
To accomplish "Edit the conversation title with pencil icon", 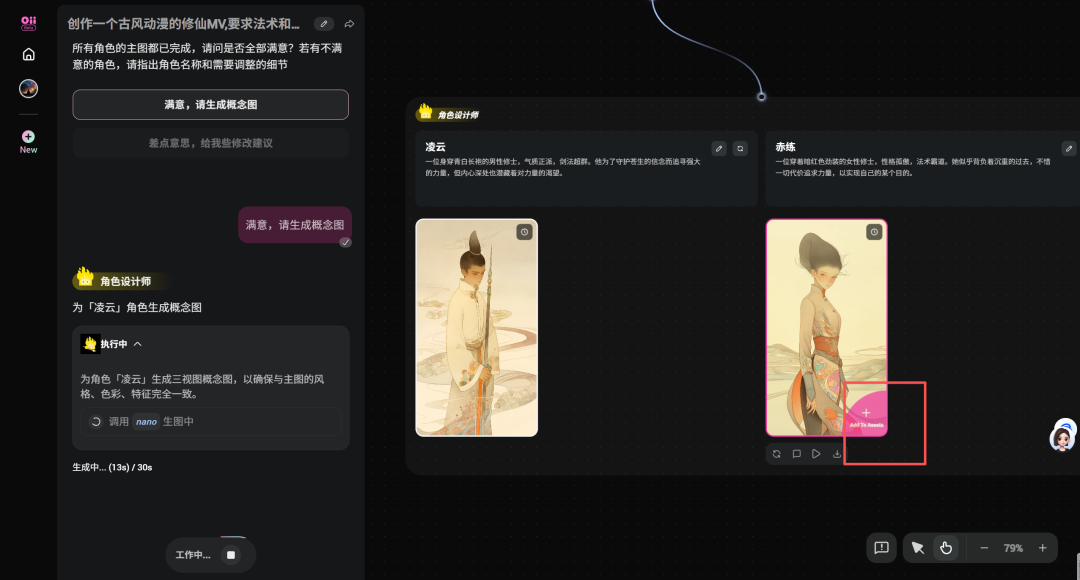I will pos(324,24).
